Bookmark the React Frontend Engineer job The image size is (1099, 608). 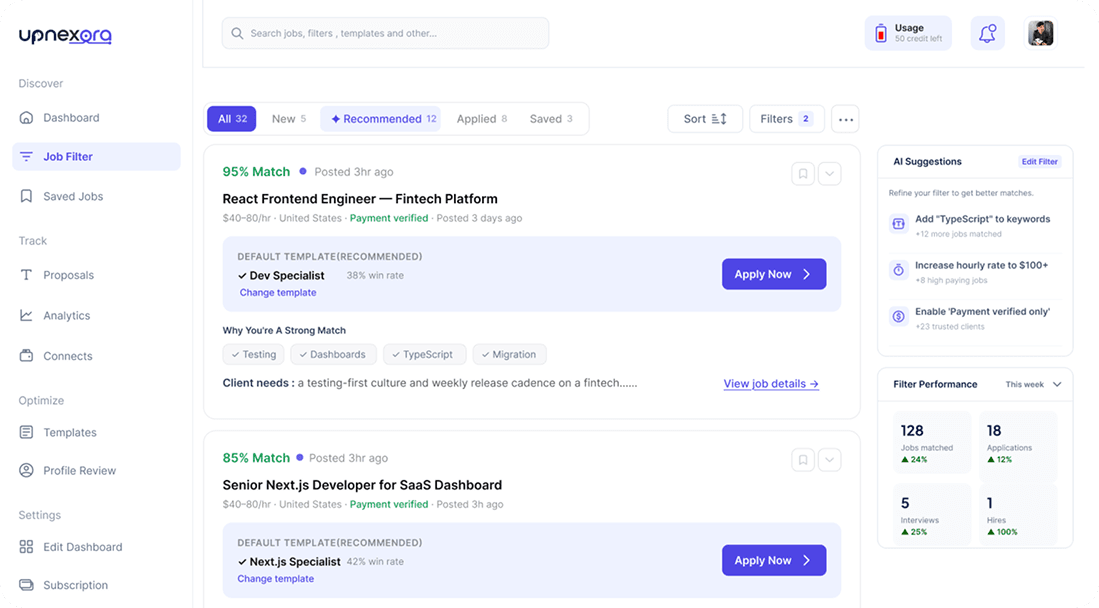pyautogui.click(x=803, y=173)
